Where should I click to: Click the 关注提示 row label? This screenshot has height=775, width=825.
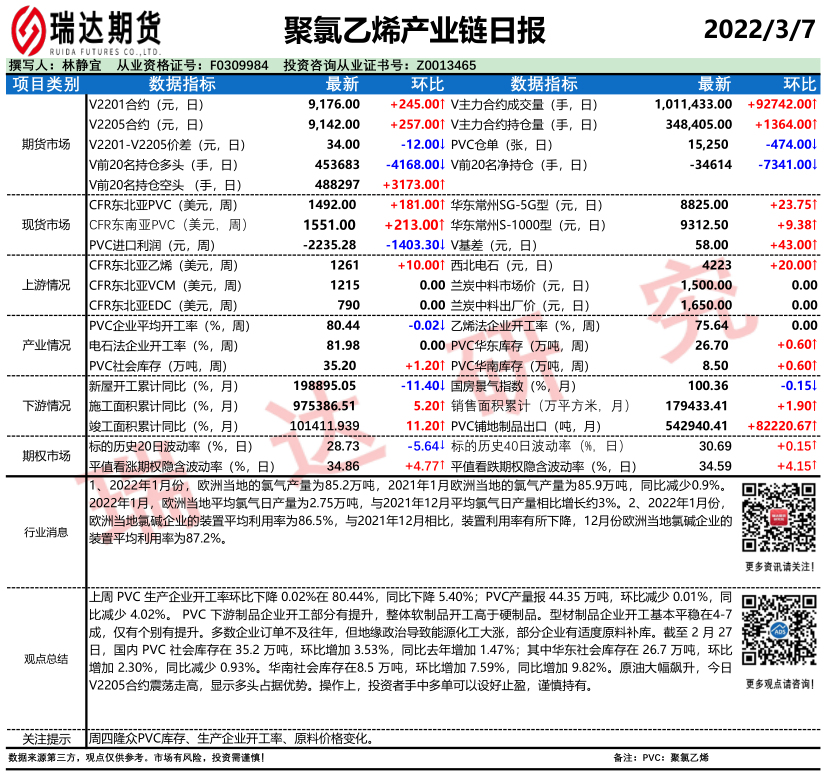pos(45,739)
